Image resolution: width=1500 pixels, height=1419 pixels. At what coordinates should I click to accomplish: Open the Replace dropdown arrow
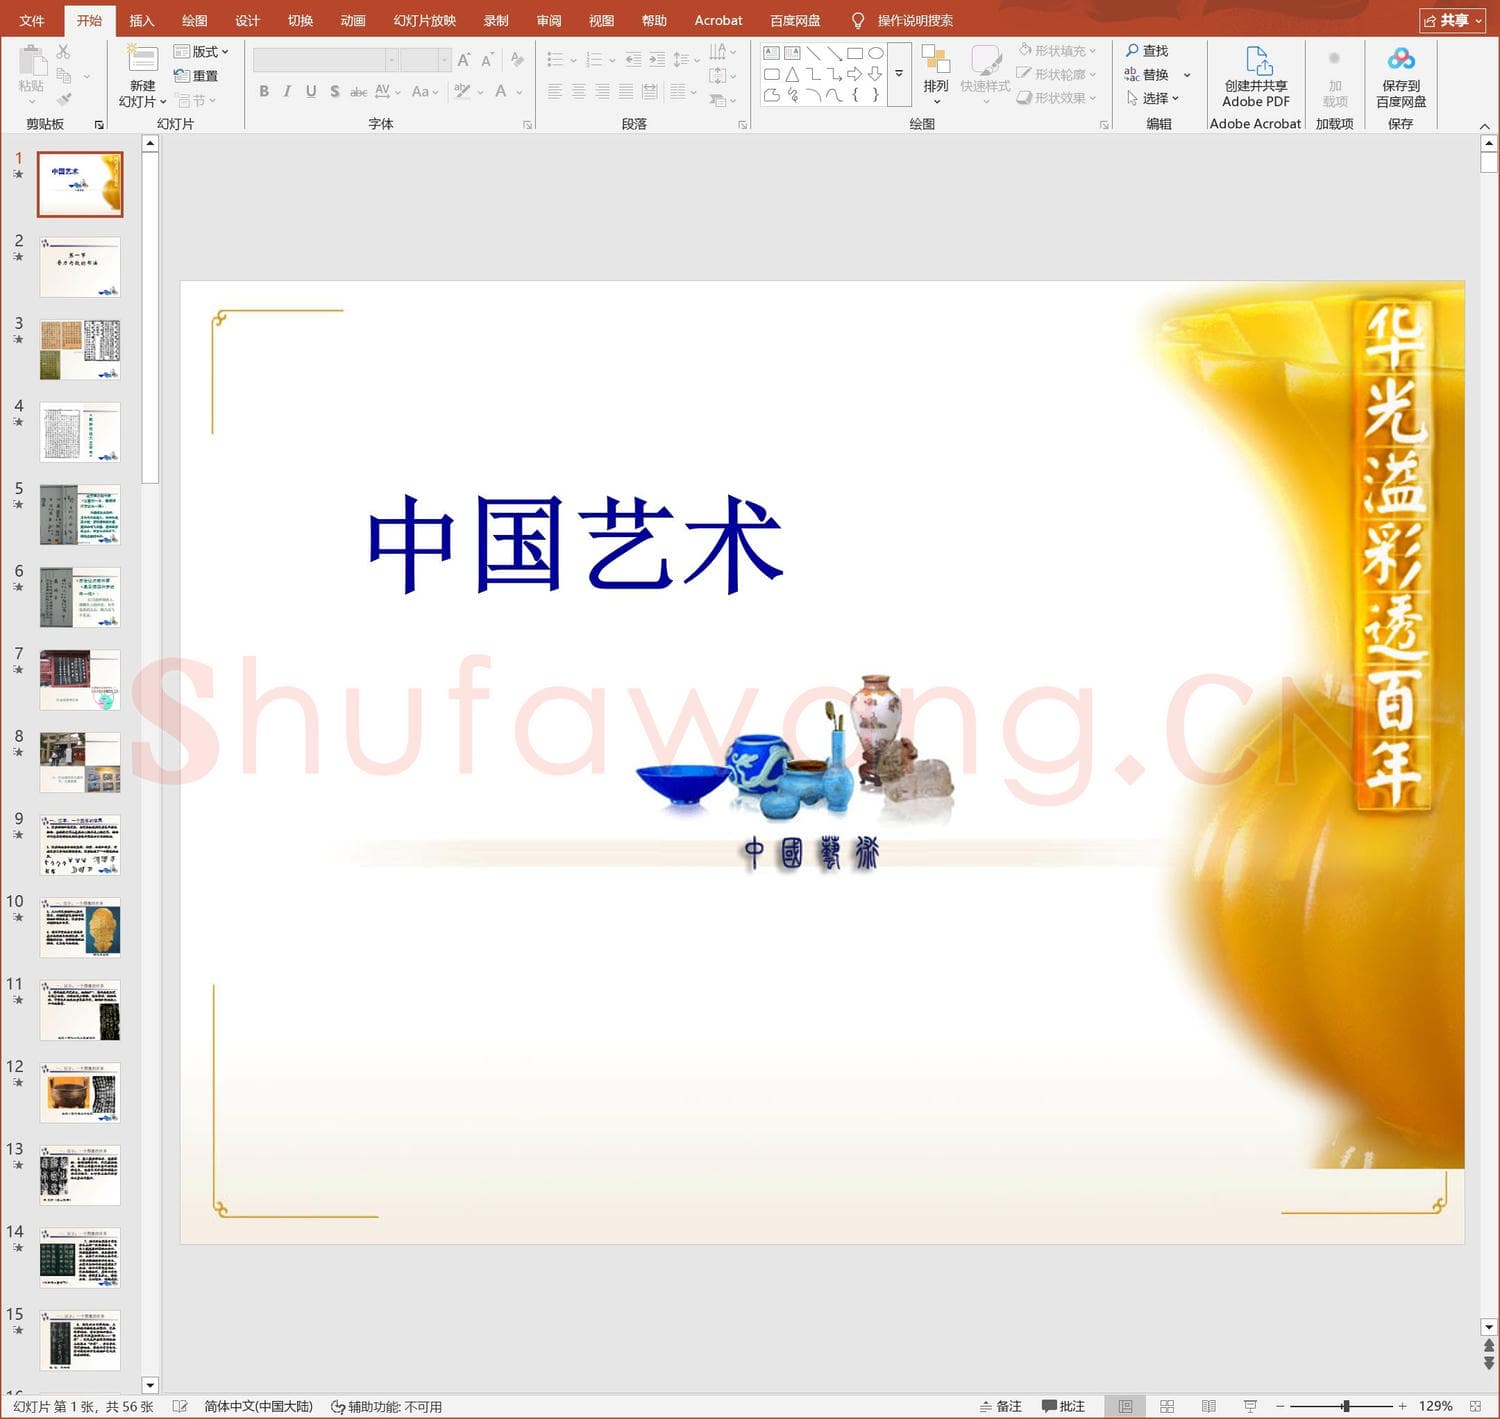1187,75
